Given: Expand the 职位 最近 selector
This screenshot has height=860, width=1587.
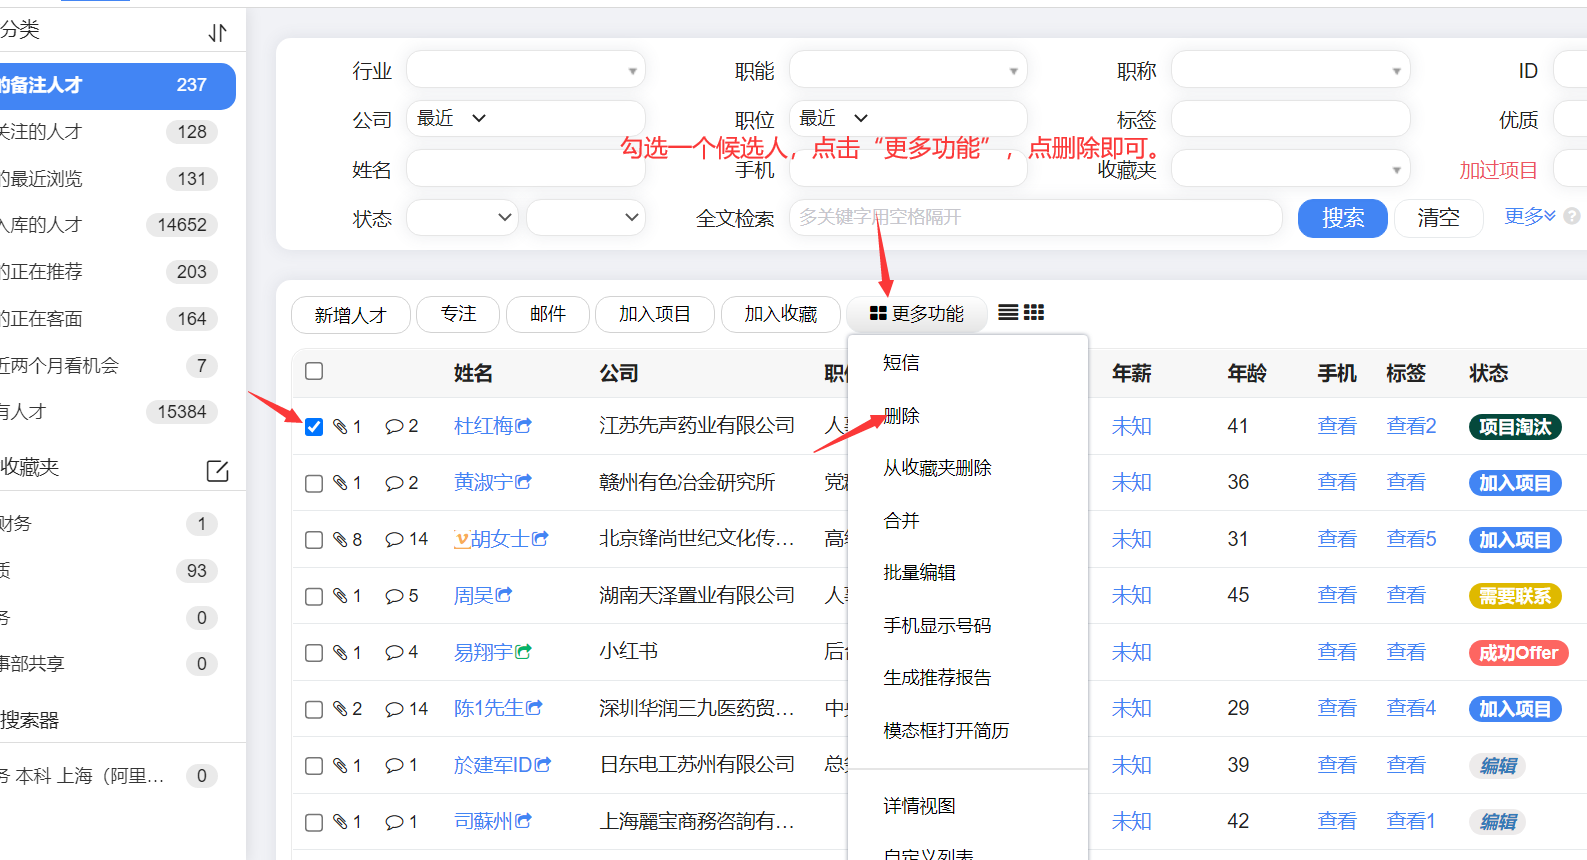Looking at the screenshot, I should pos(833,118).
